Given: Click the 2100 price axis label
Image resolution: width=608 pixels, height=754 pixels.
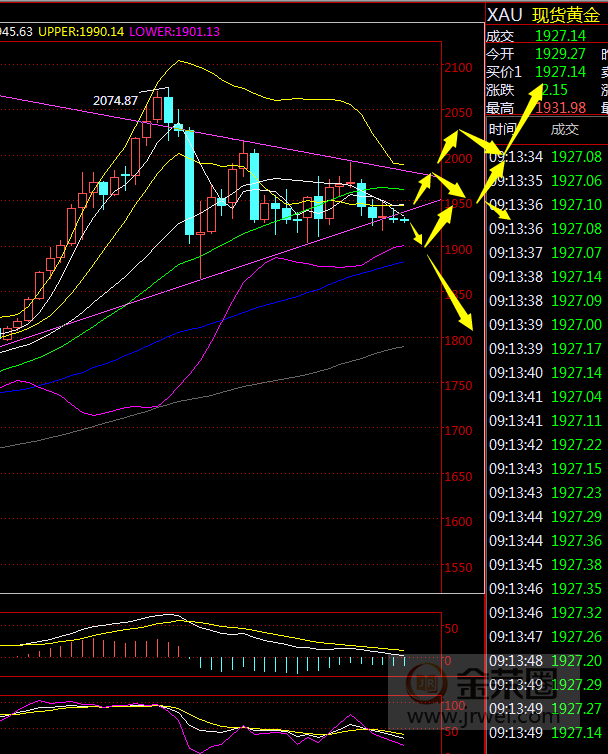Looking at the screenshot, I should [x=458, y=67].
